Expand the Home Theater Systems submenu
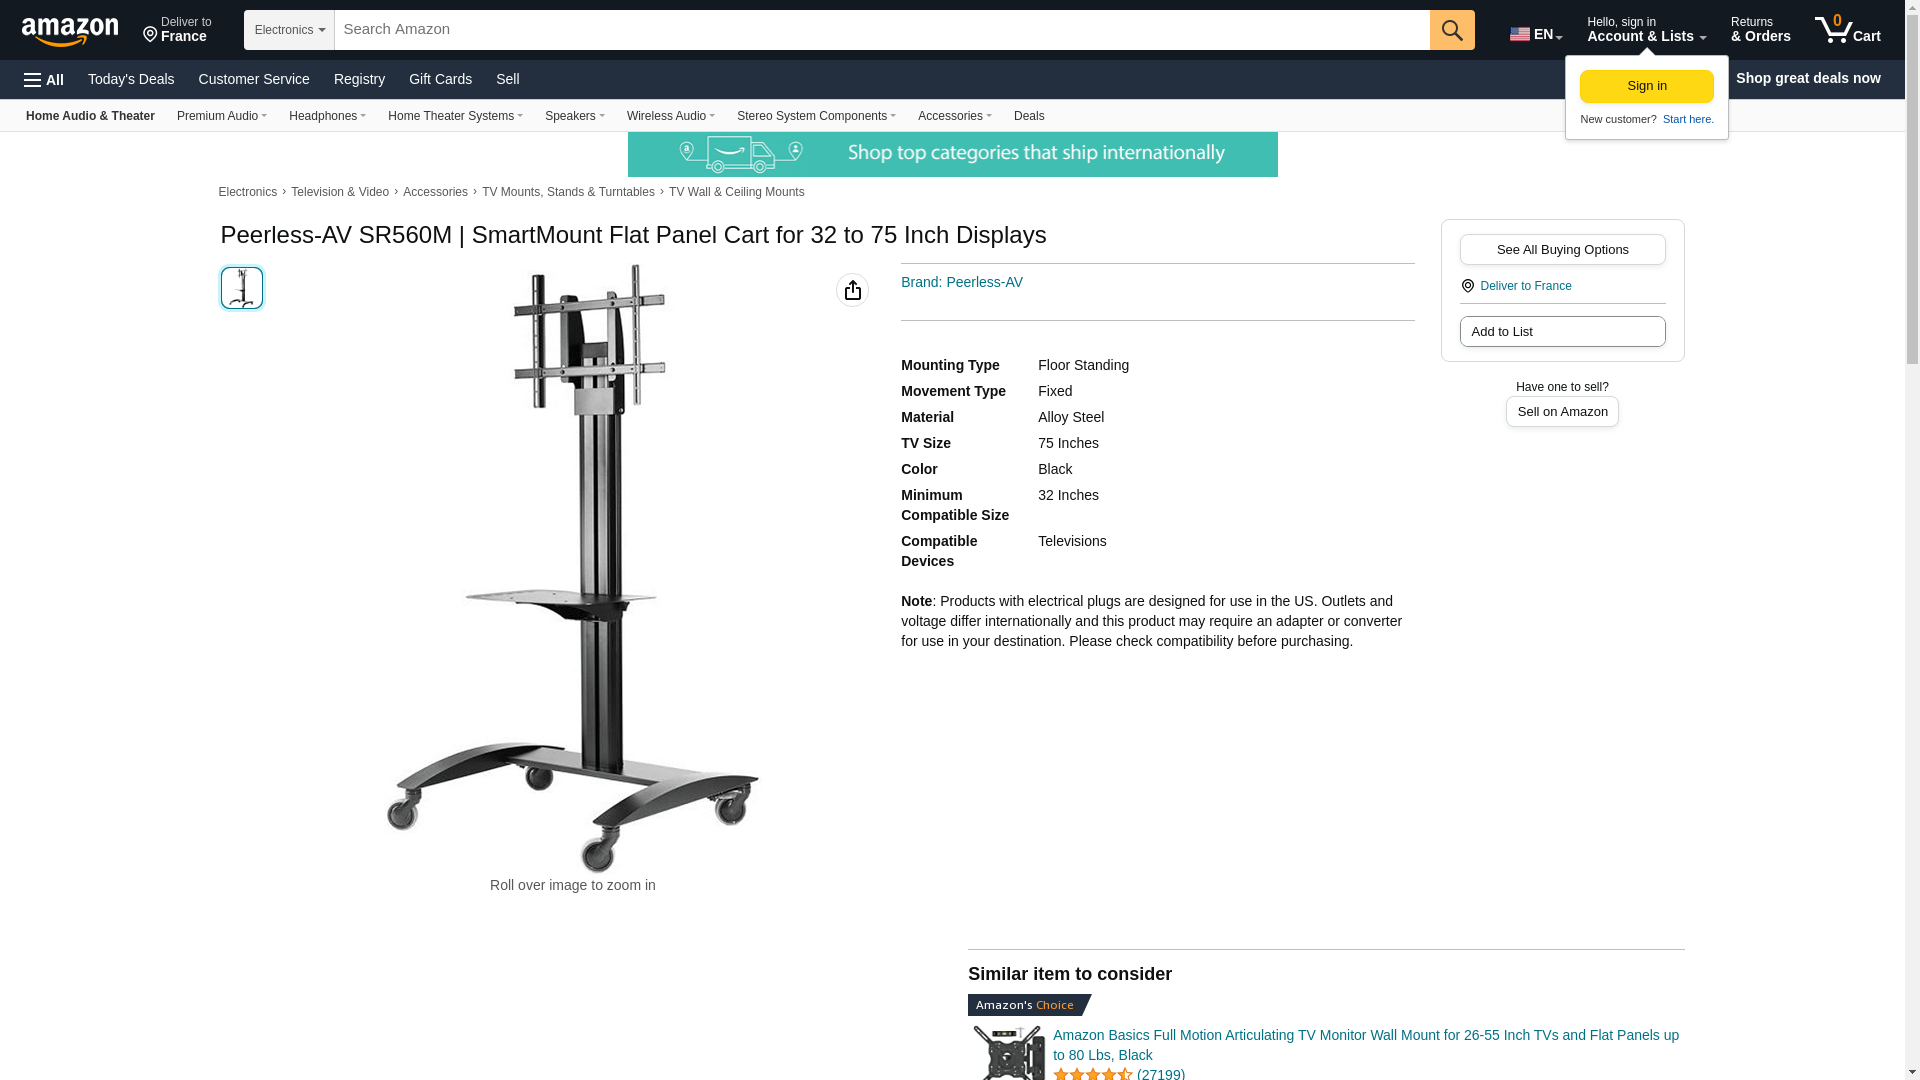The height and width of the screenshot is (1080, 1920). click(x=455, y=116)
